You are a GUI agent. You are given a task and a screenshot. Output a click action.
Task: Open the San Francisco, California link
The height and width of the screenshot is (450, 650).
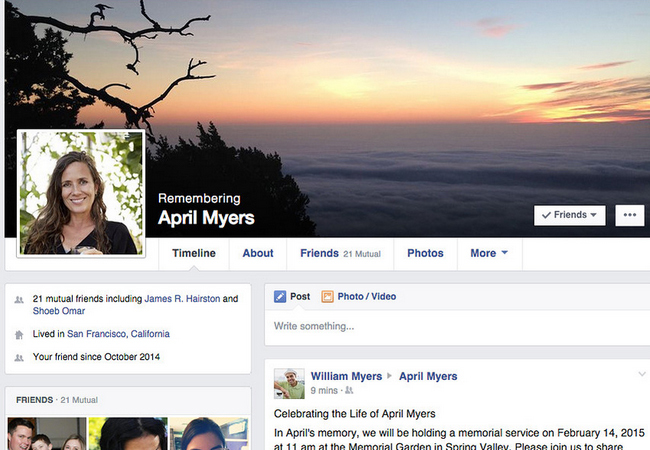click(118, 334)
